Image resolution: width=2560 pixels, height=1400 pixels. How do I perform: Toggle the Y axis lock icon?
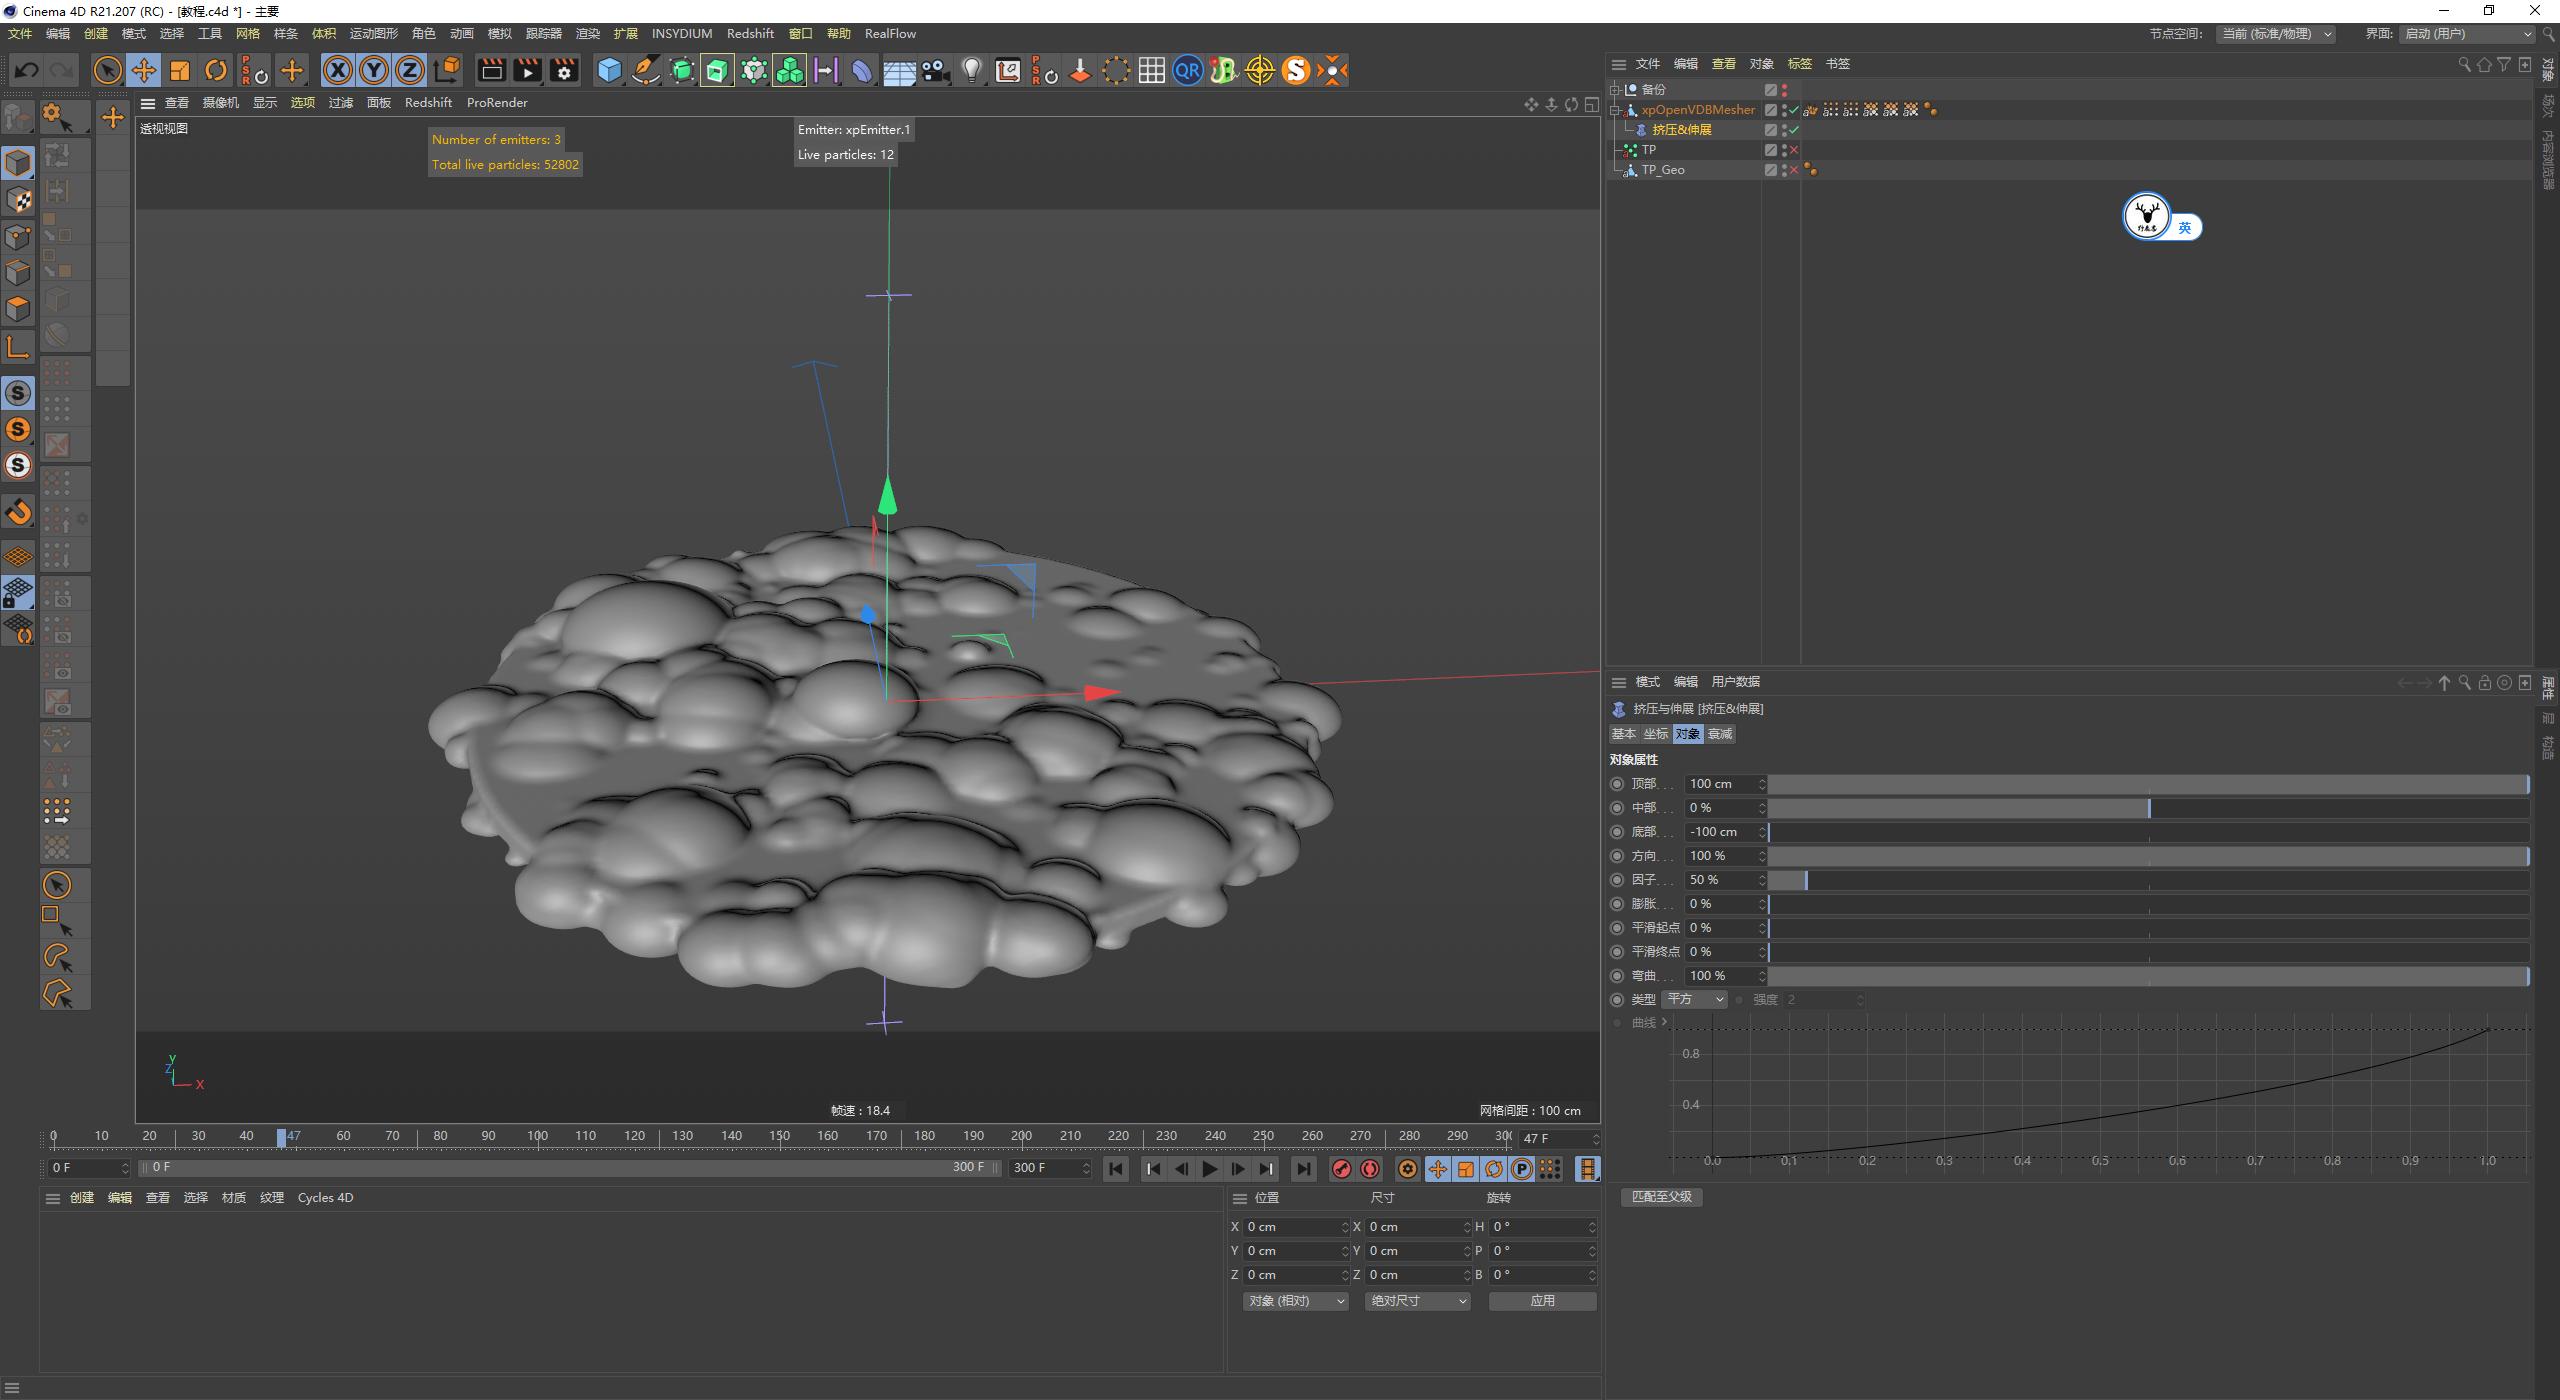pyautogui.click(x=373, y=70)
